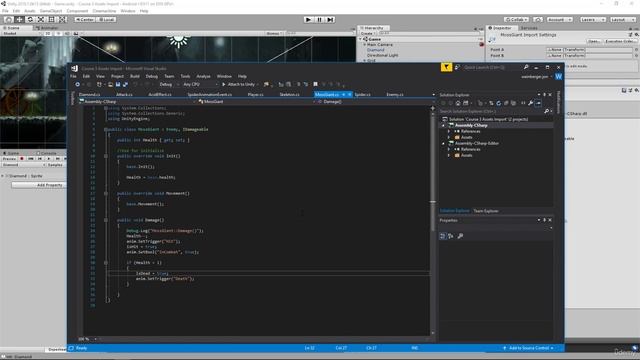Select Unity's Rotate tool
The height and width of the screenshot is (360, 640).
click(x=30, y=20)
